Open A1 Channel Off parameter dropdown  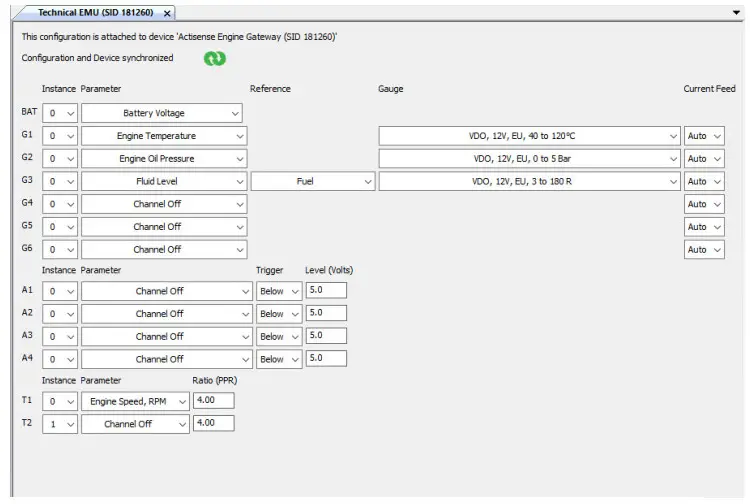coord(167,291)
